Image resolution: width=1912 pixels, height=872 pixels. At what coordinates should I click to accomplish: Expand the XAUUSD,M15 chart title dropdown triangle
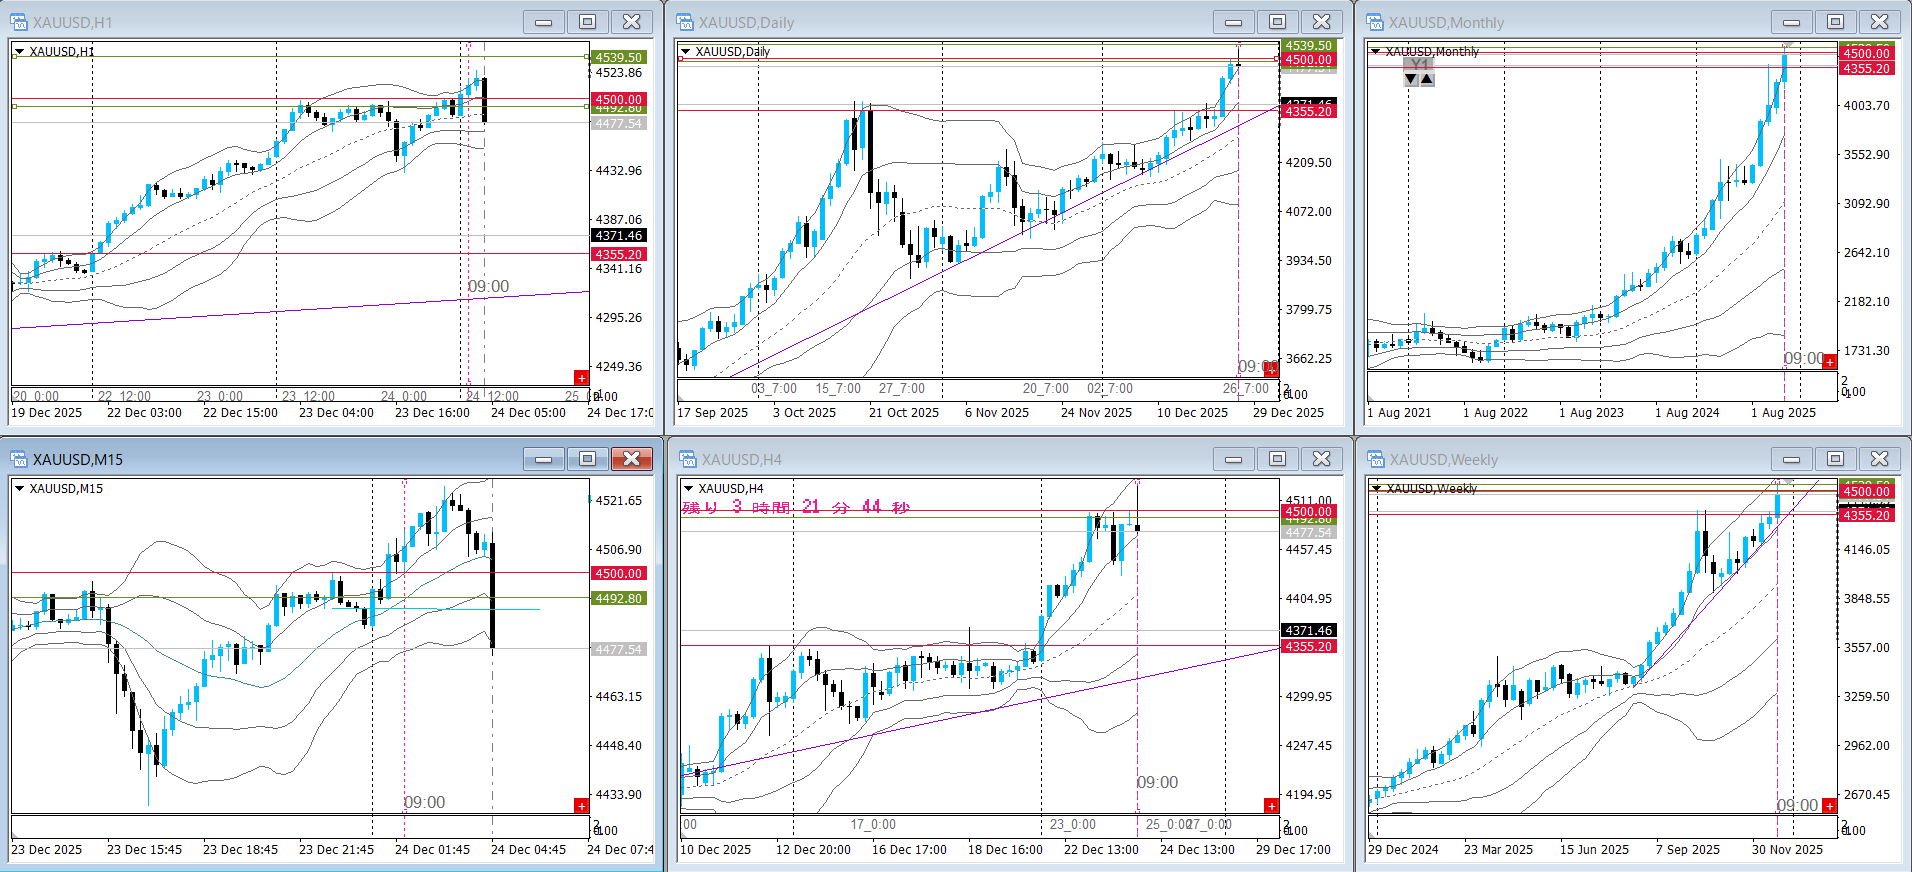click(20, 489)
